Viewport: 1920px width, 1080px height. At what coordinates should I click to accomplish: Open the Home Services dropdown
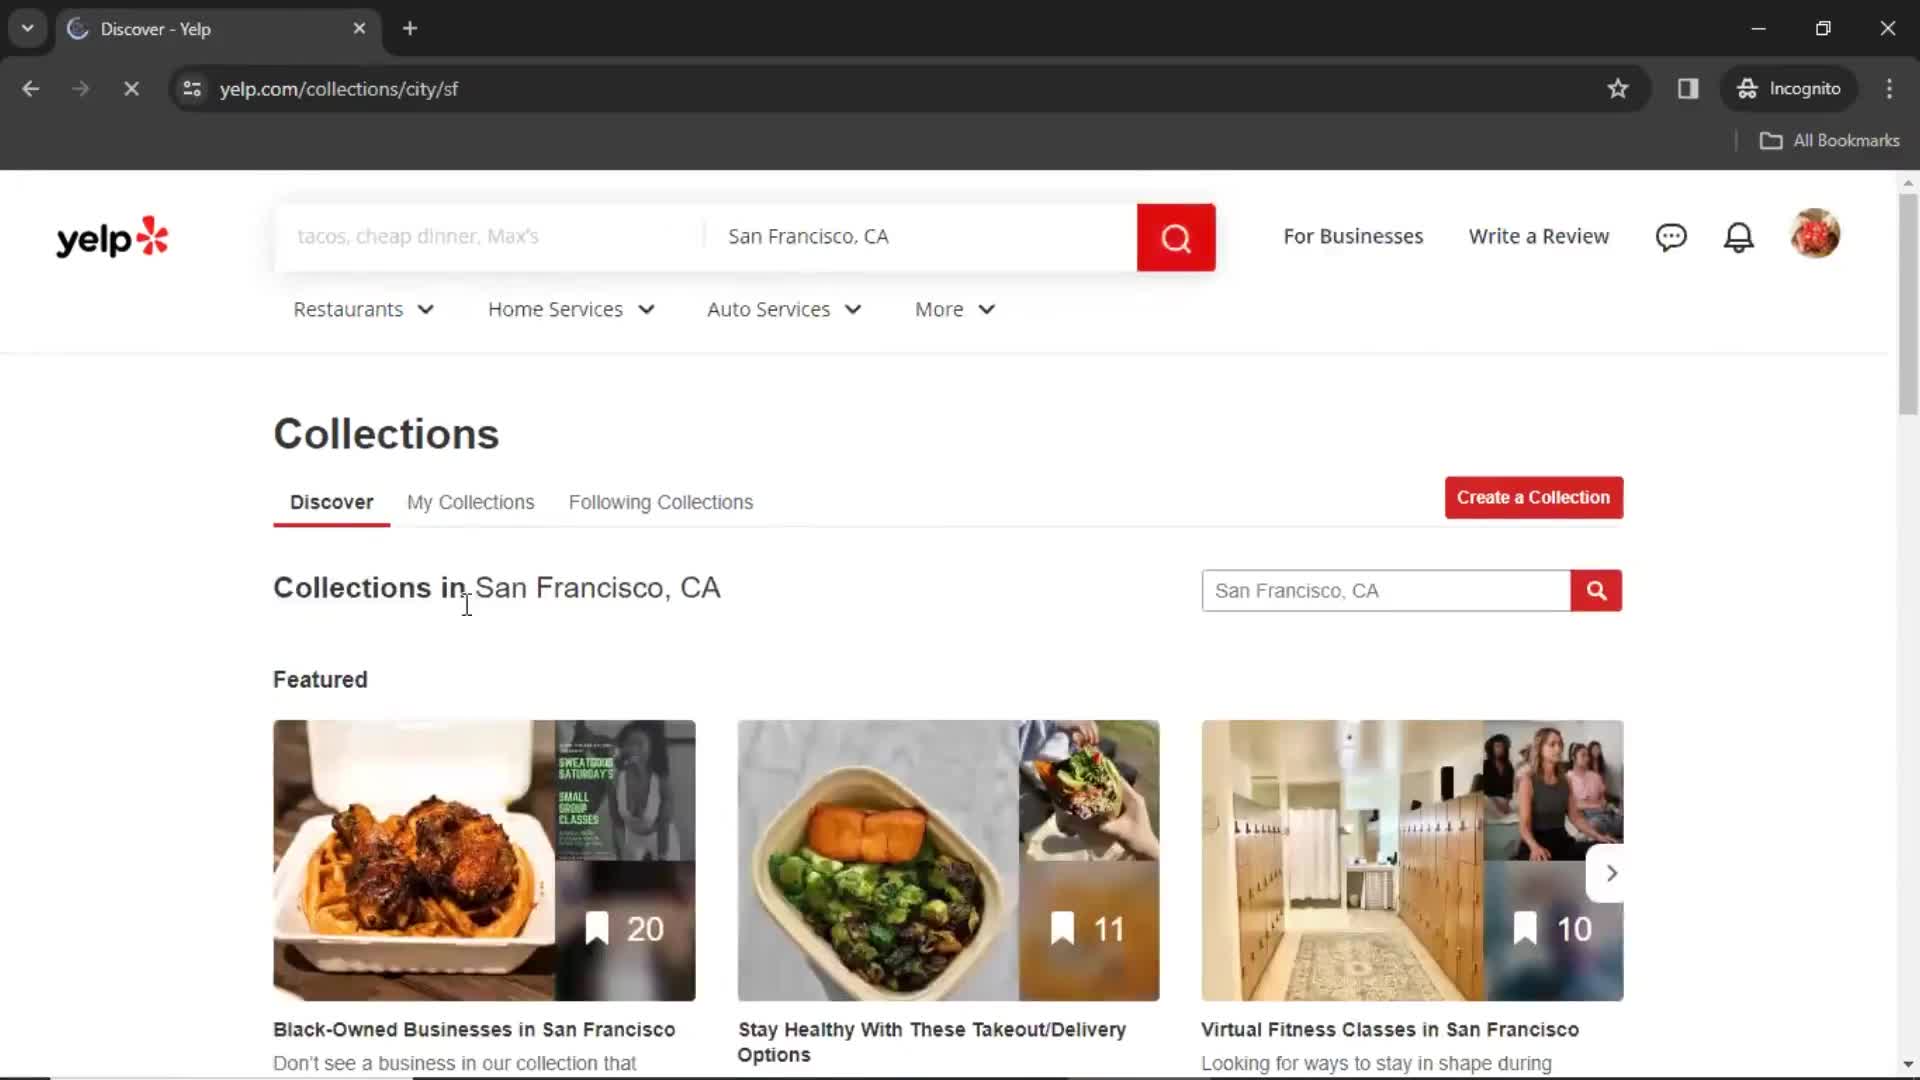click(570, 309)
